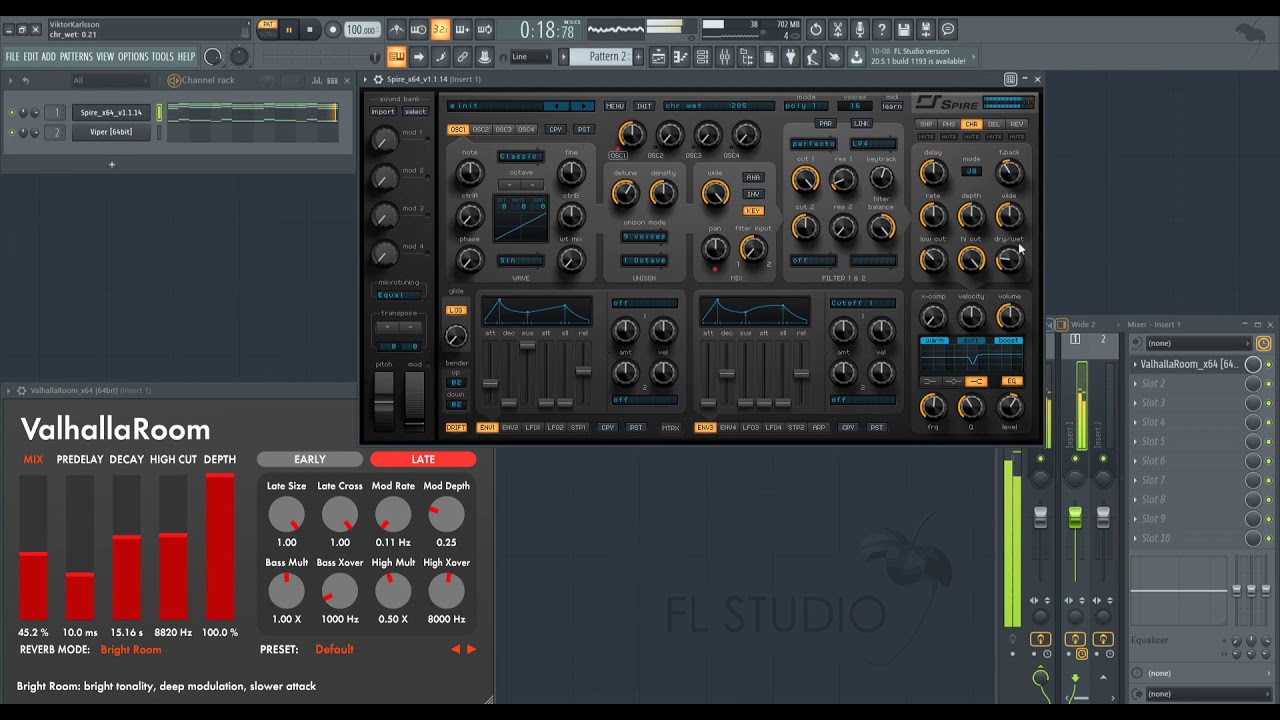
Task: Open the Line snap dropdown
Action: click(x=531, y=57)
